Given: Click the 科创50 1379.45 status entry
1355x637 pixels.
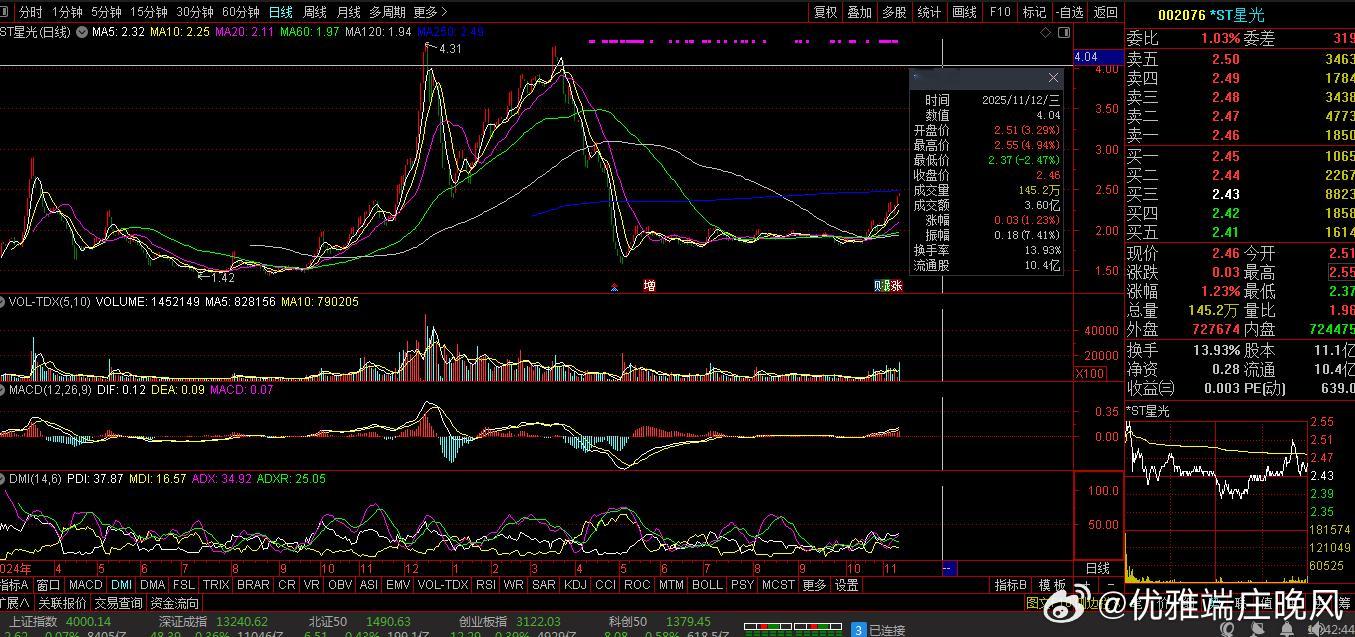Looking at the screenshot, I should [x=660, y=621].
